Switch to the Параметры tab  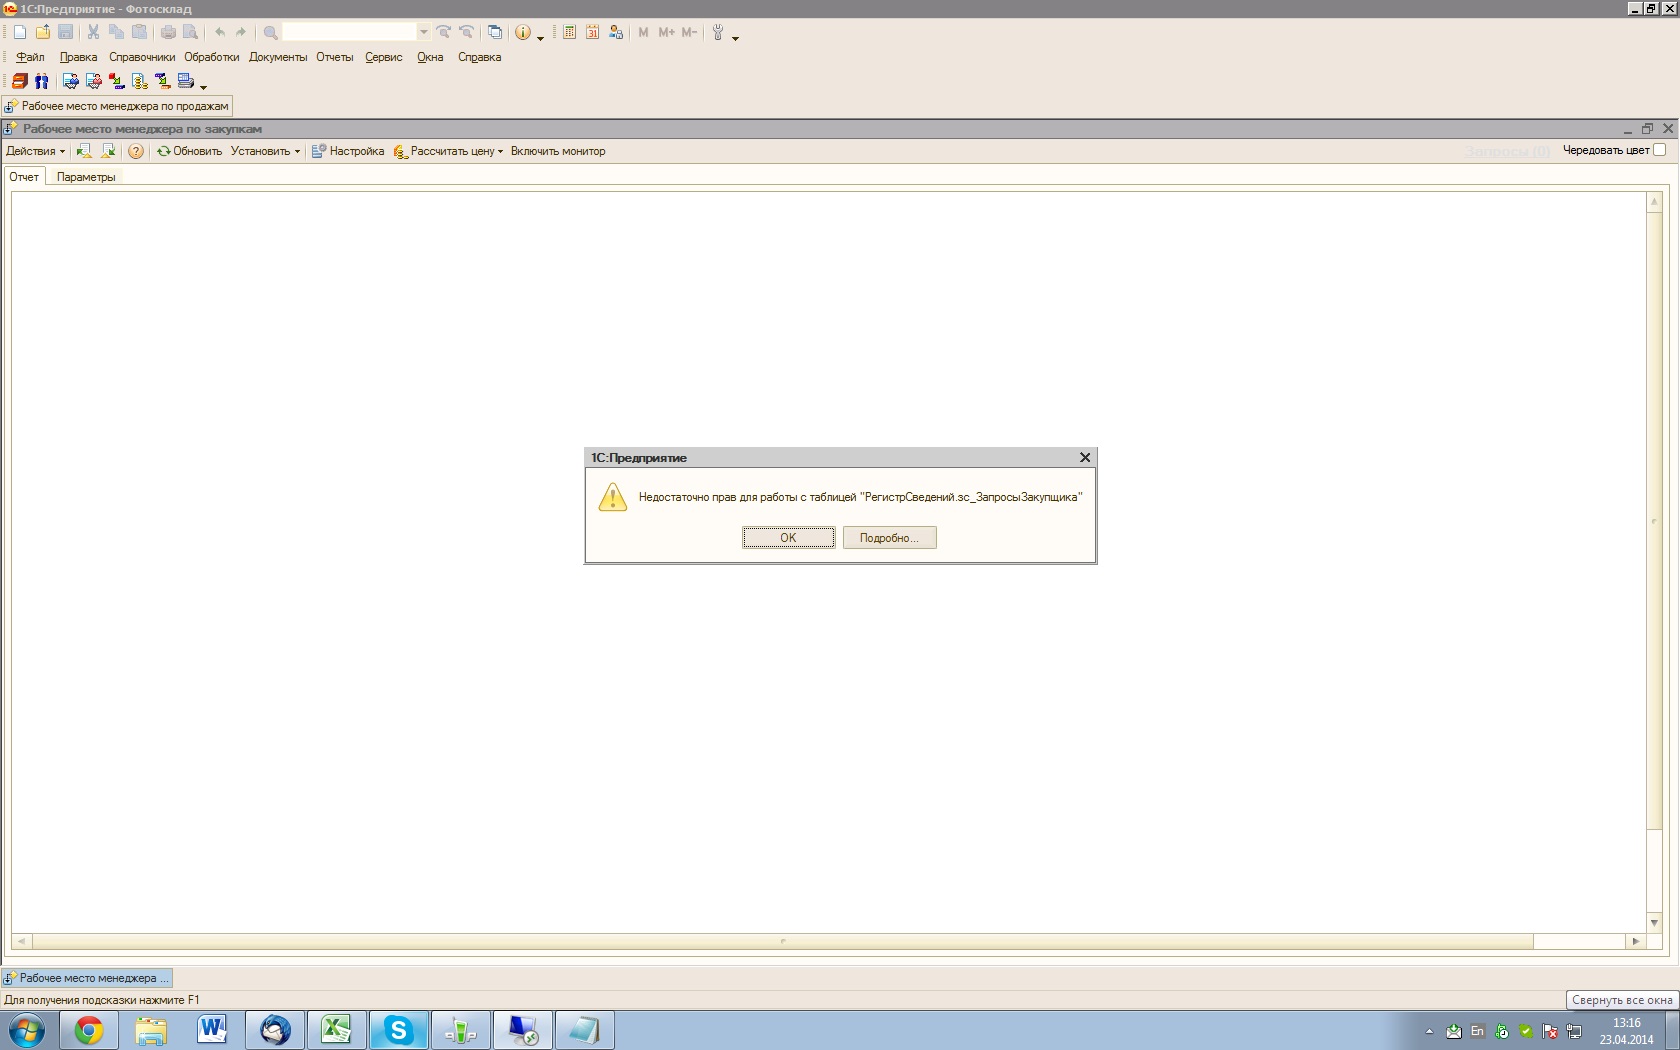click(86, 177)
